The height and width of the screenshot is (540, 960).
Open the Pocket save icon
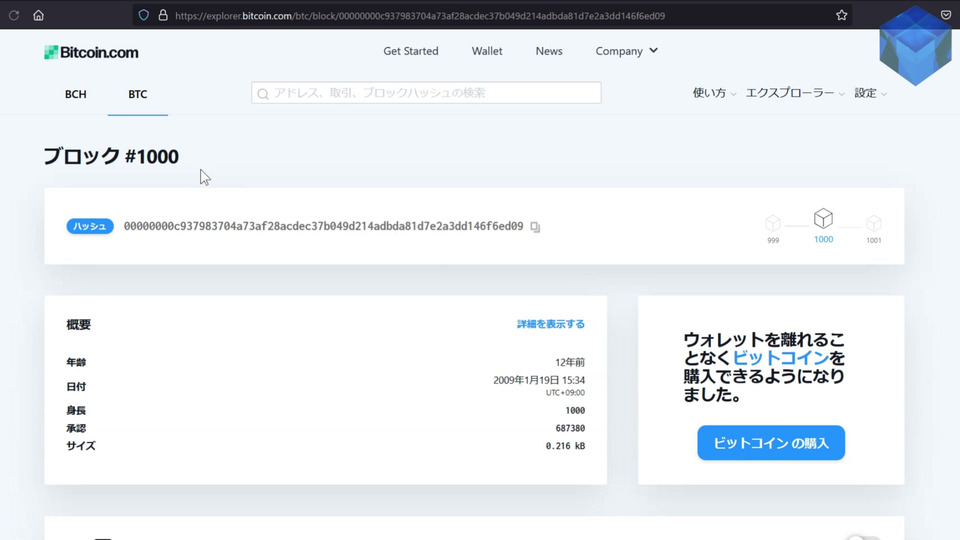point(946,15)
